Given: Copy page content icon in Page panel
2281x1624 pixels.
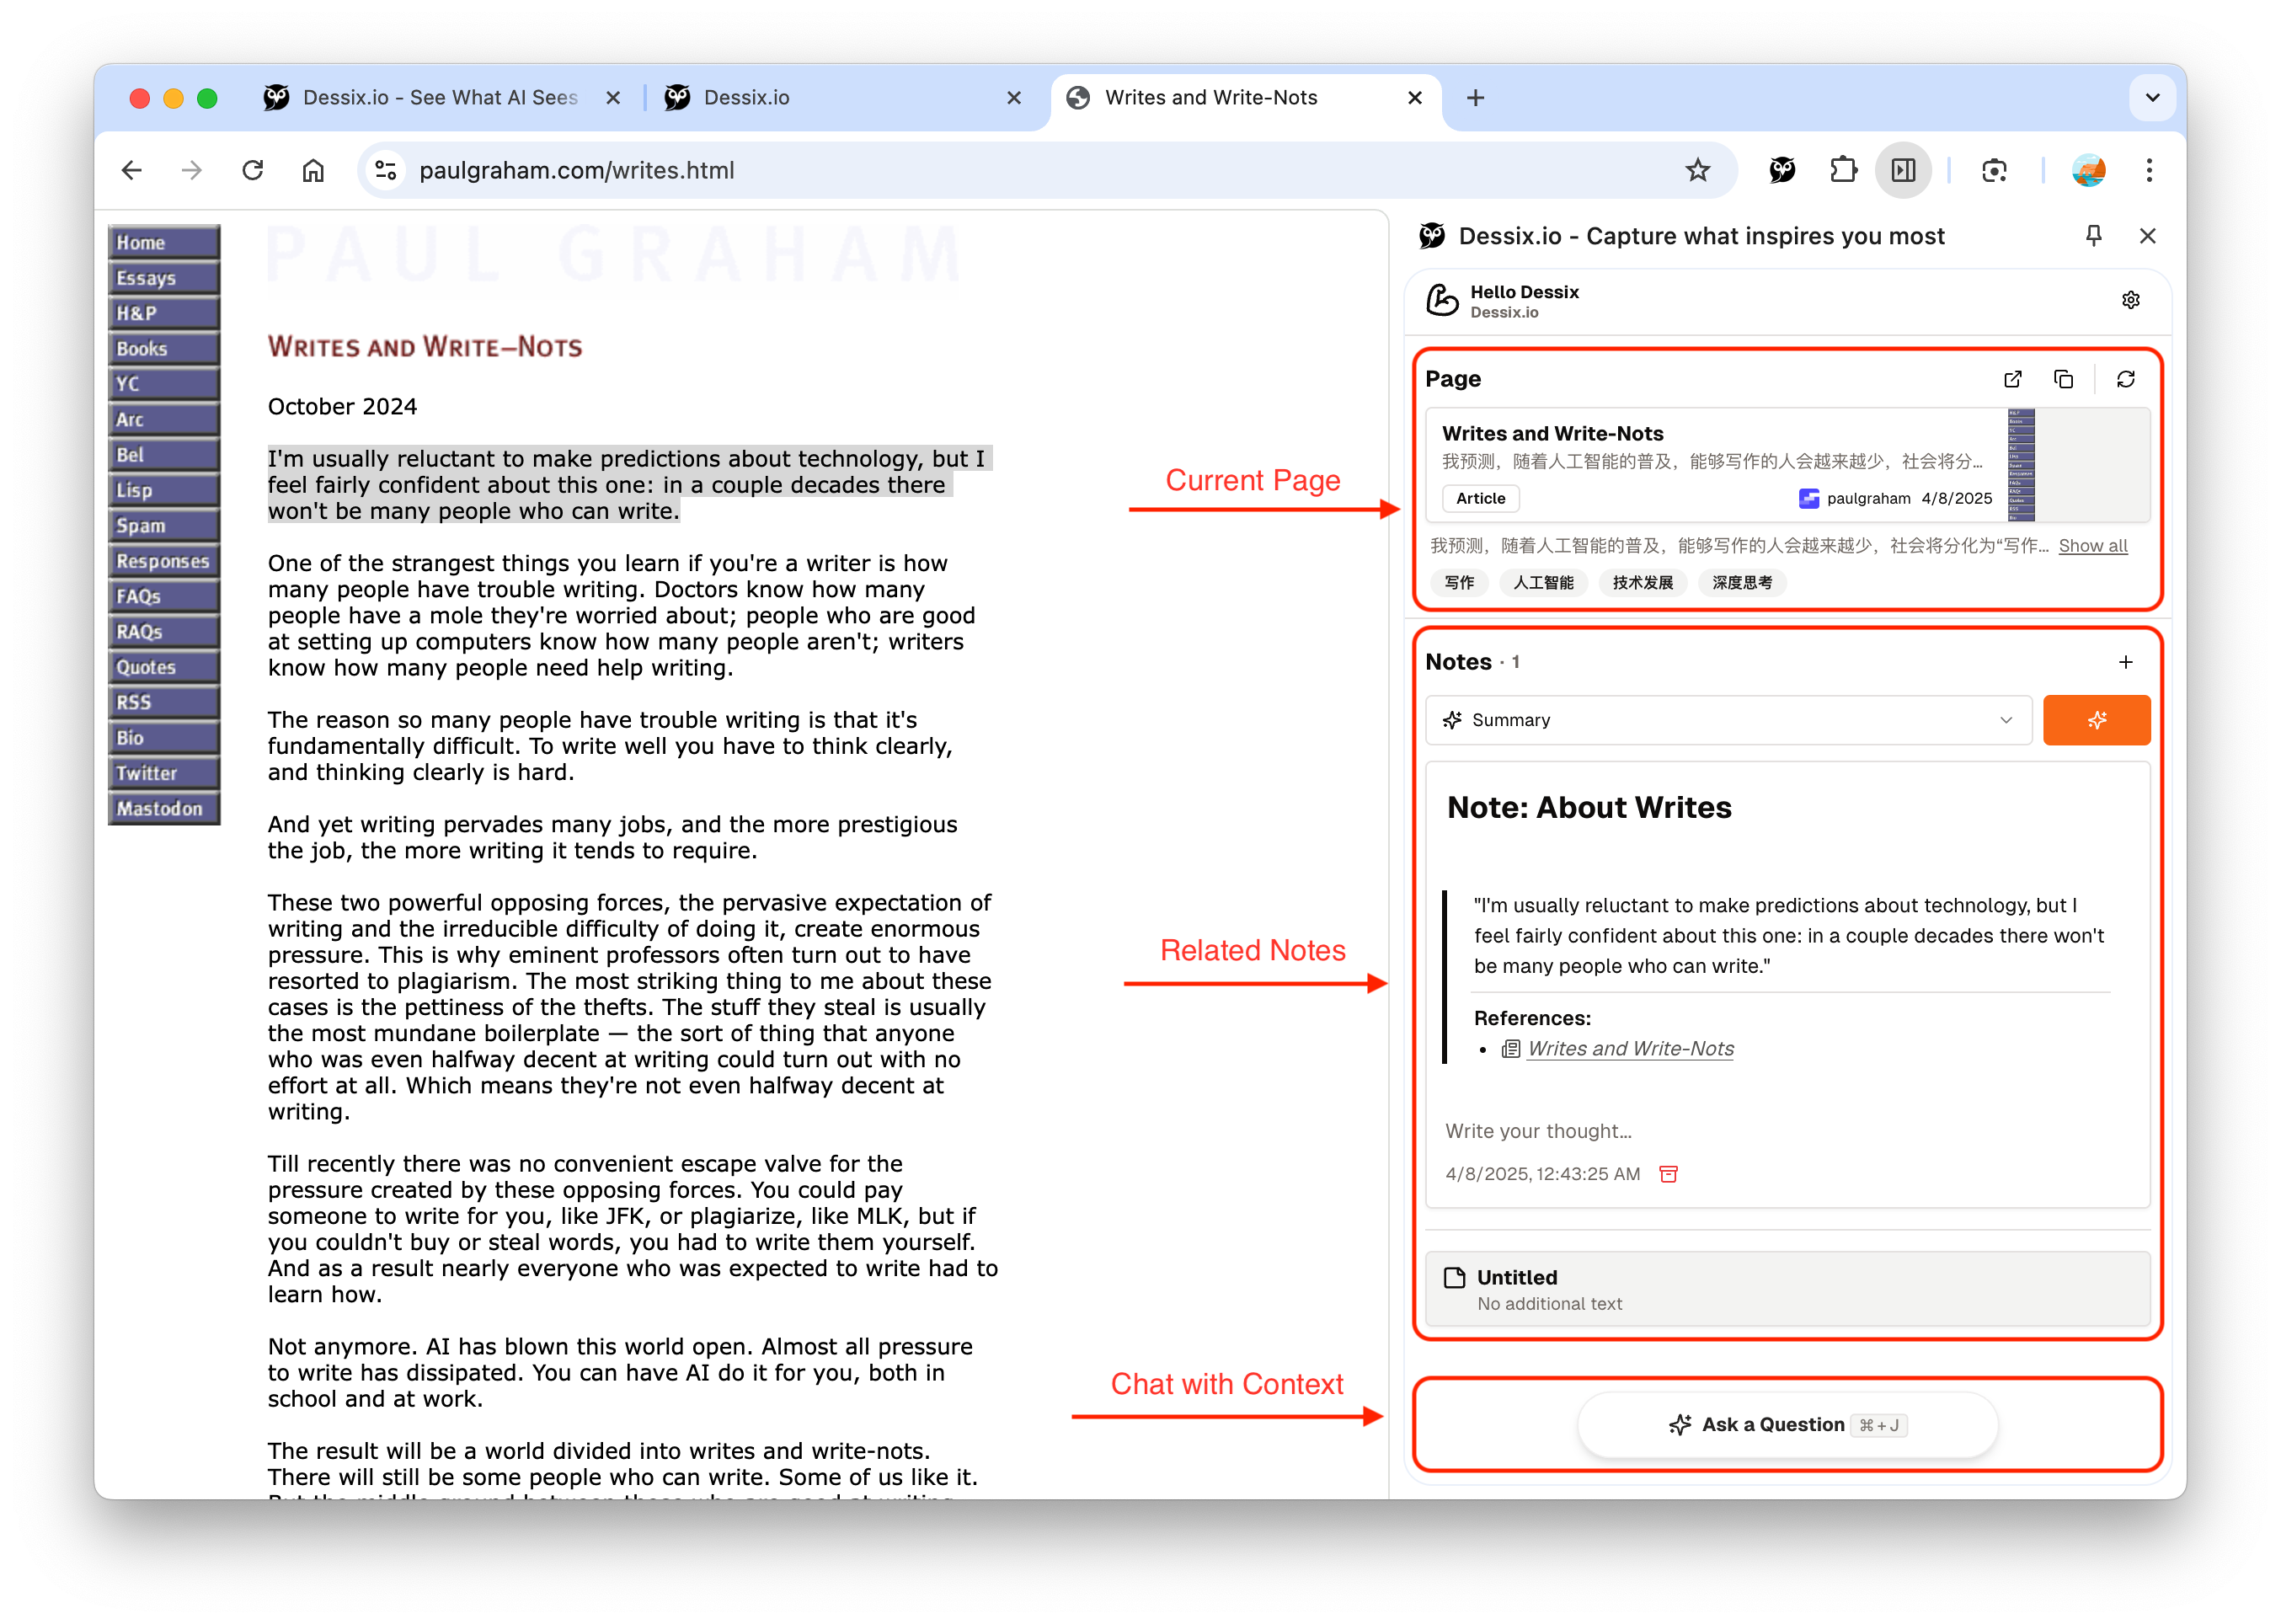Looking at the screenshot, I should (x=2063, y=379).
